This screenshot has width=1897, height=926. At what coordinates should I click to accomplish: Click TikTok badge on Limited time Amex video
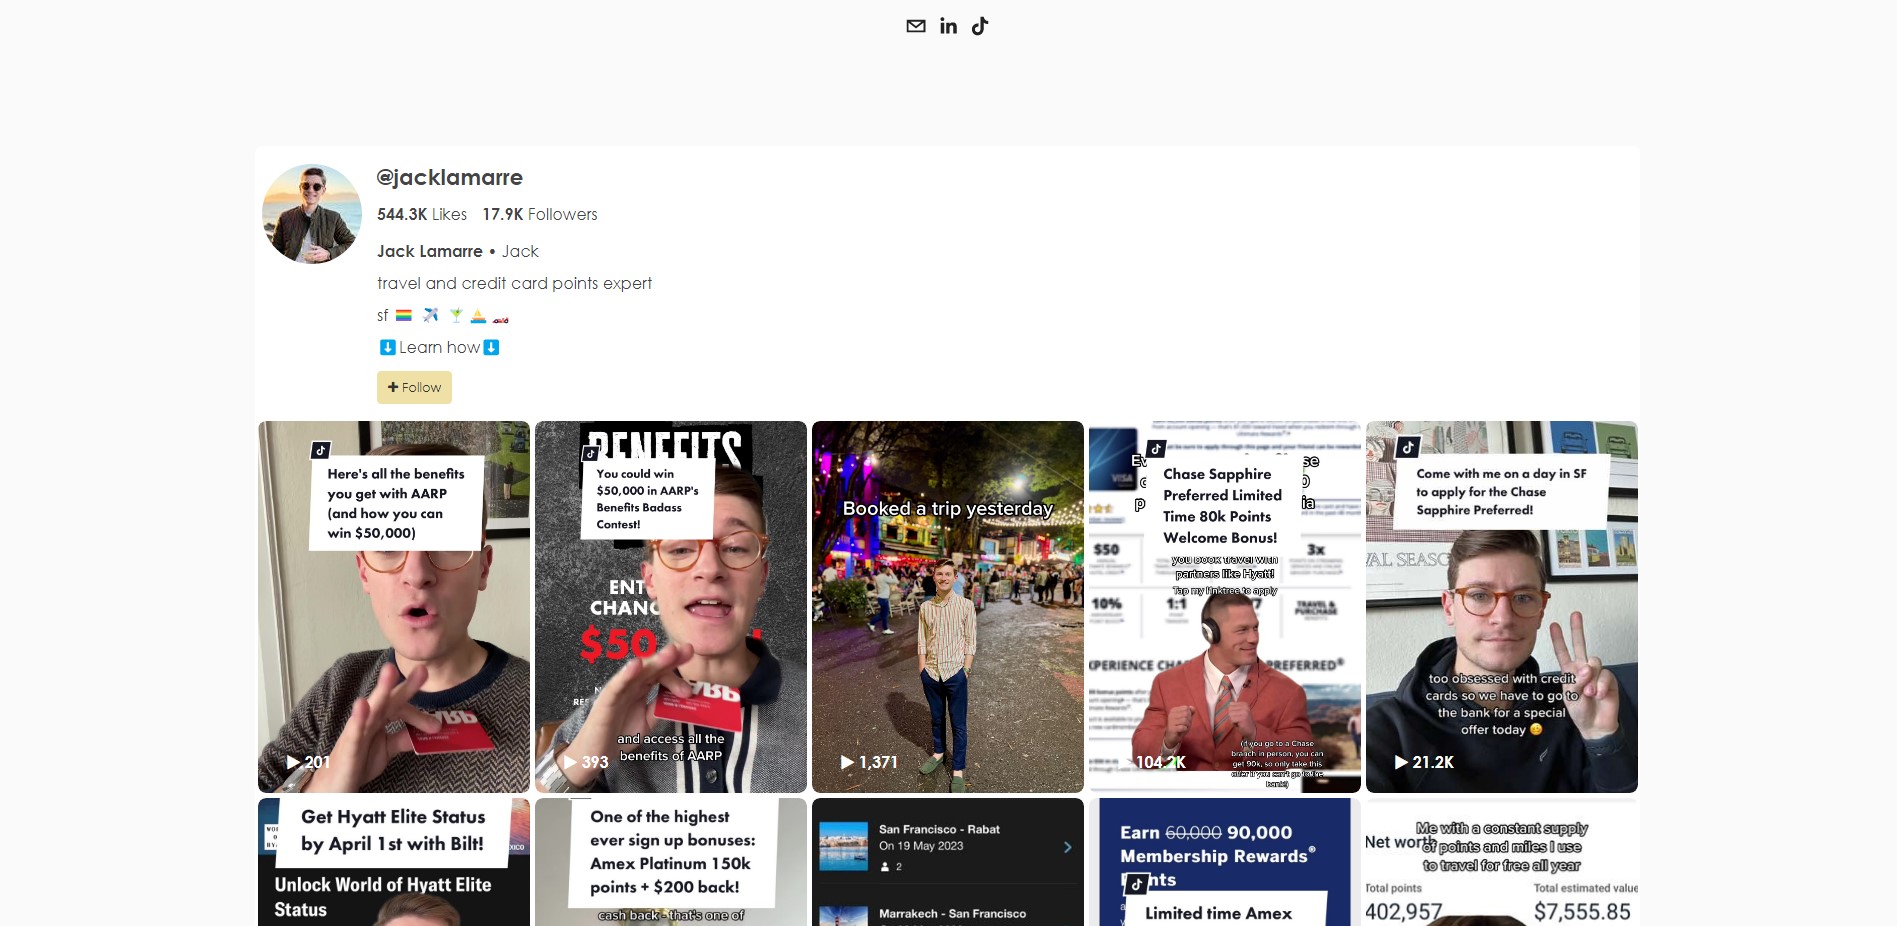point(1137,884)
